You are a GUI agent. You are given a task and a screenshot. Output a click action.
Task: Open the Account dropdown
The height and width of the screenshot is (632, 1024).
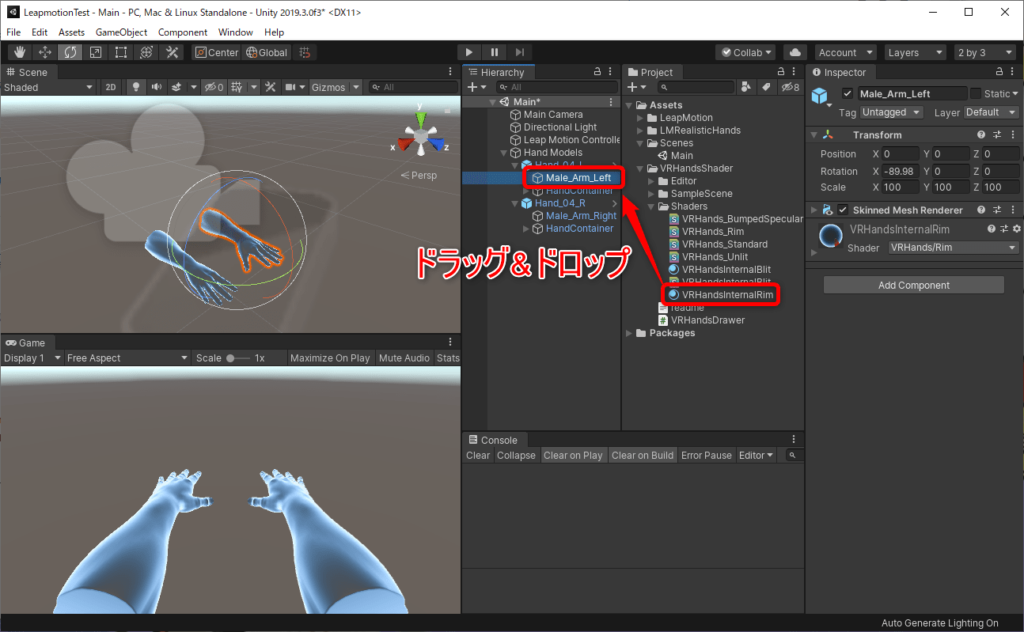pos(845,52)
